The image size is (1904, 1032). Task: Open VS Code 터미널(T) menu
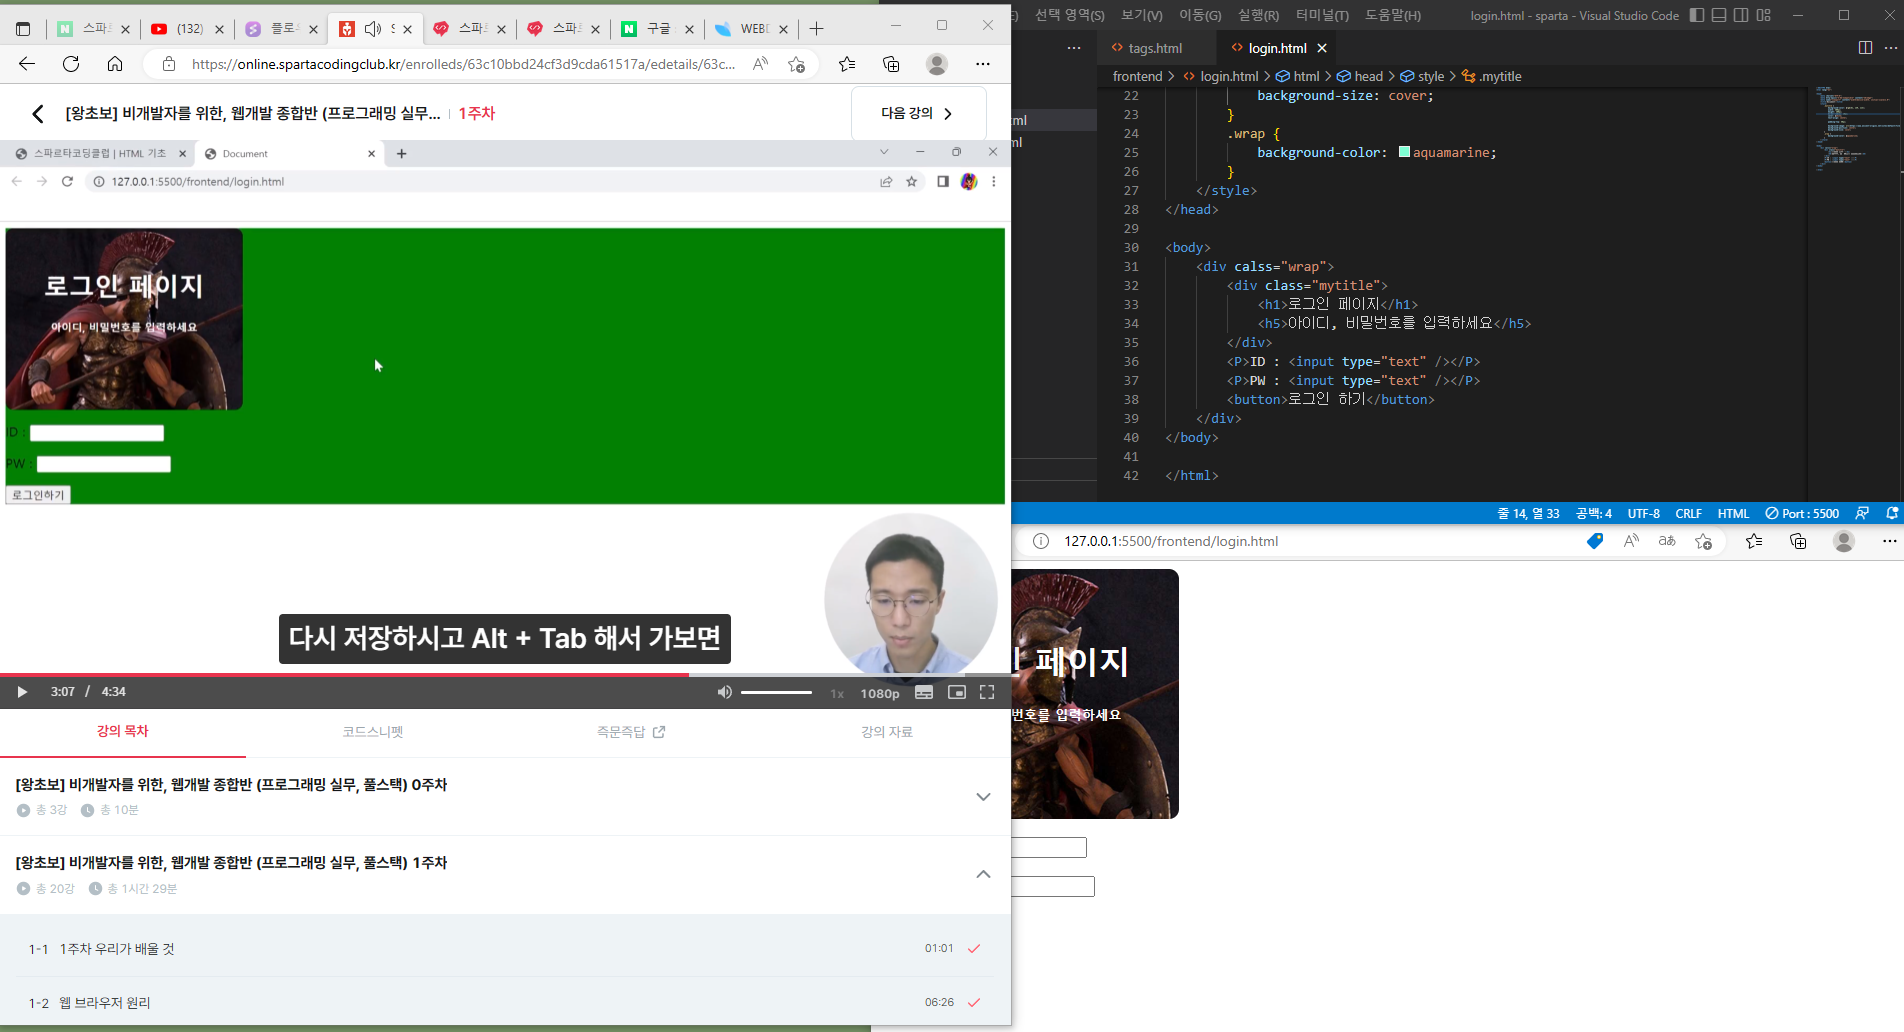1322,15
